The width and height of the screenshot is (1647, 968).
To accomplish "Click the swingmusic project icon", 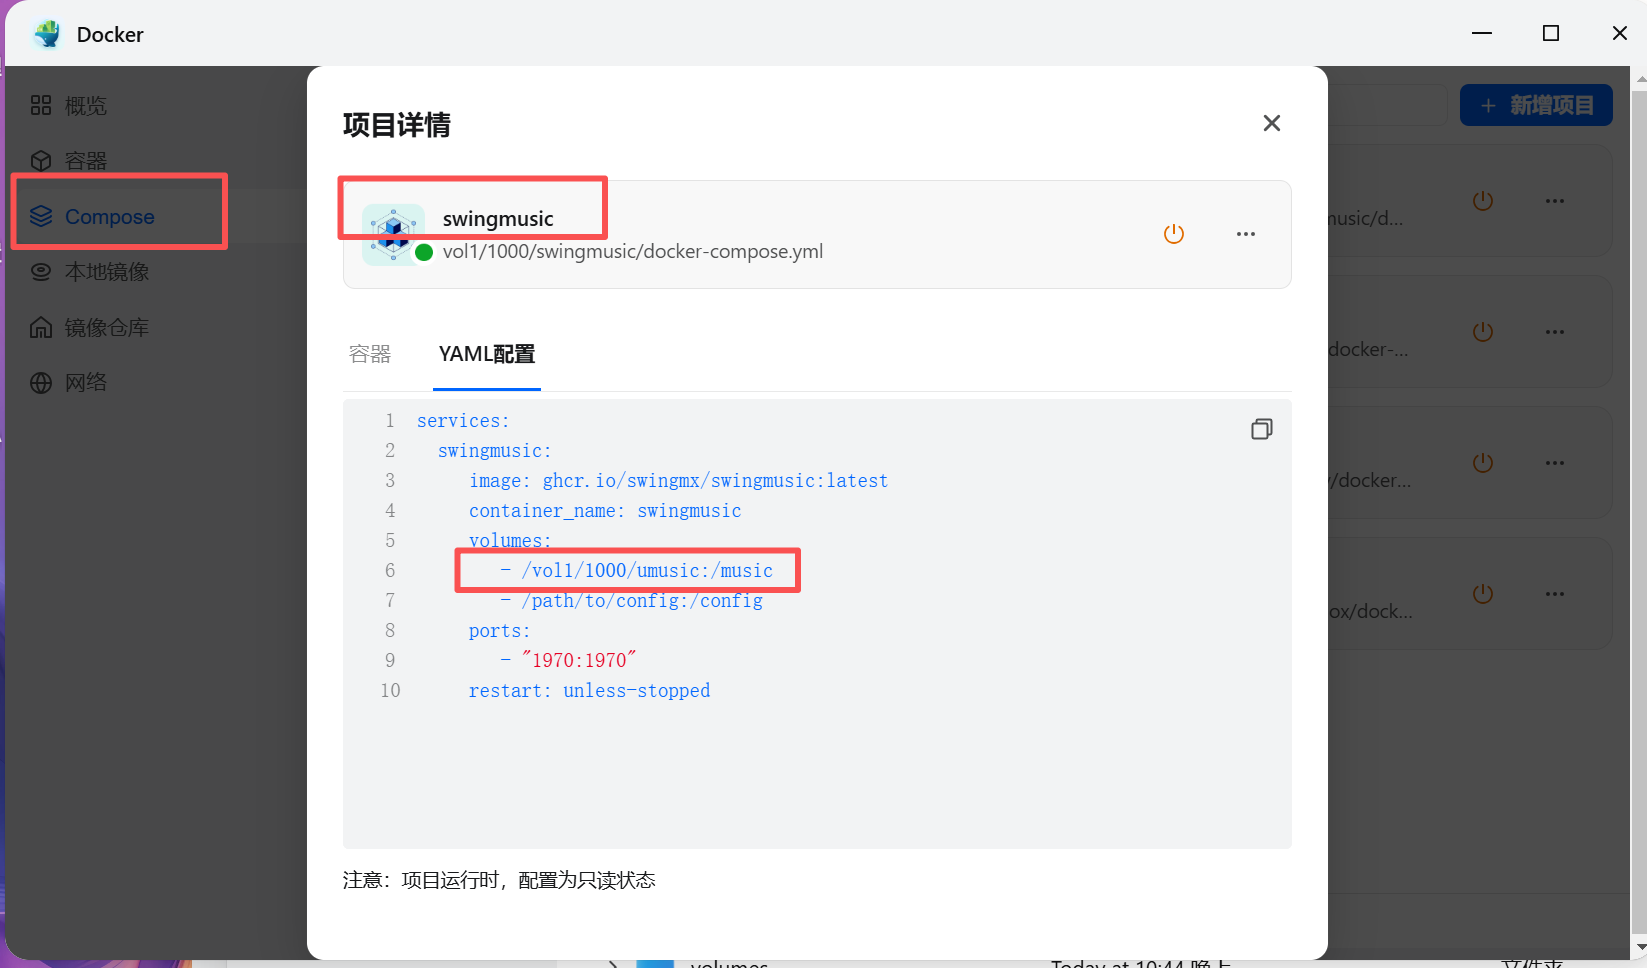I will [393, 234].
